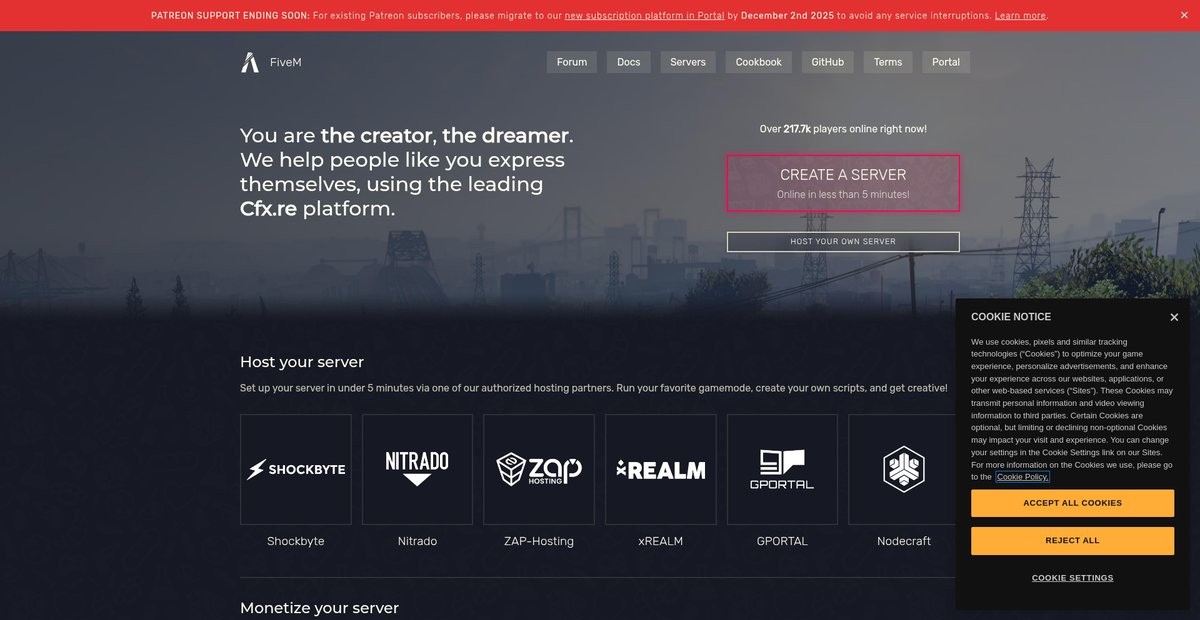The width and height of the screenshot is (1200, 620).
Task: Open the Terms nav item
Action: (888, 62)
